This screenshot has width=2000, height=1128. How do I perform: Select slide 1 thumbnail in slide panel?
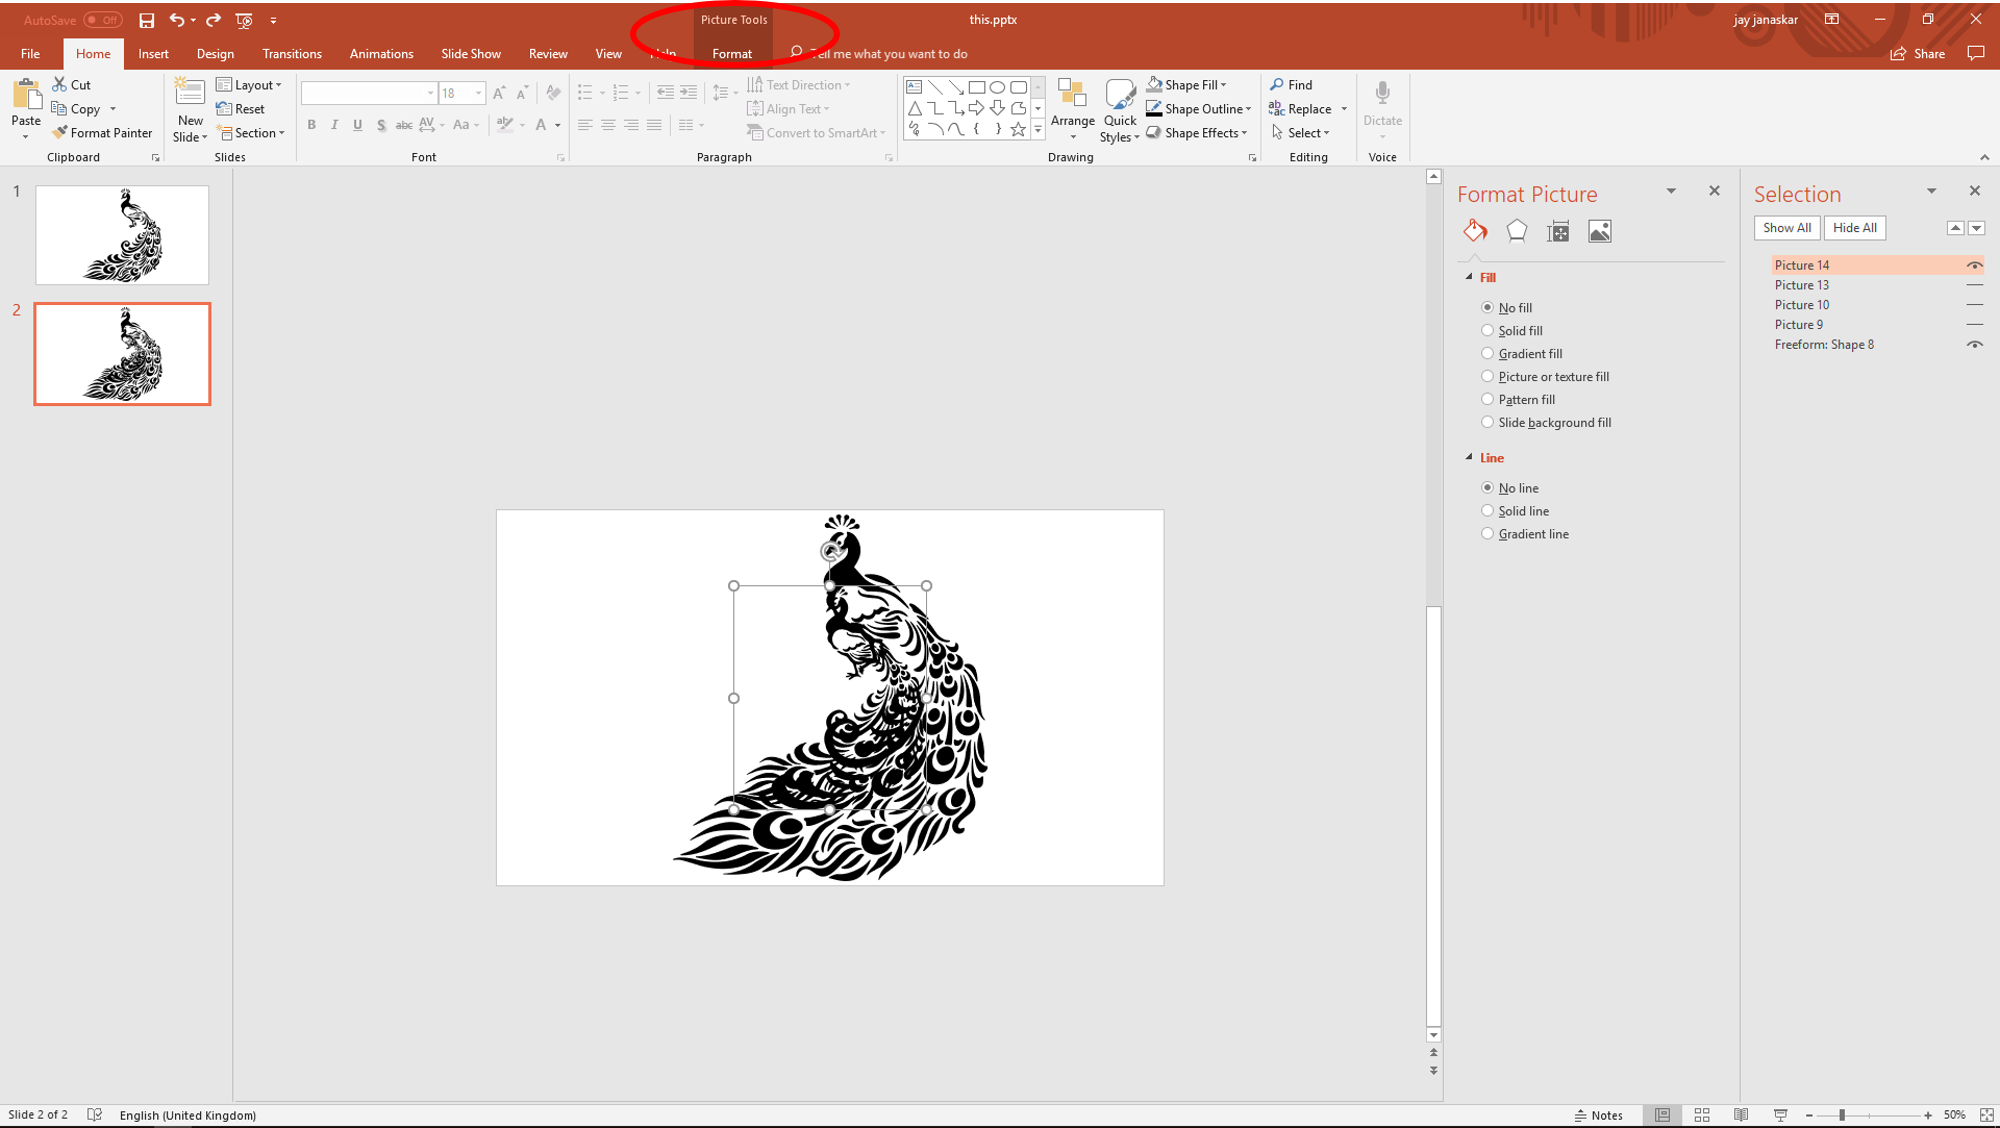coord(122,235)
